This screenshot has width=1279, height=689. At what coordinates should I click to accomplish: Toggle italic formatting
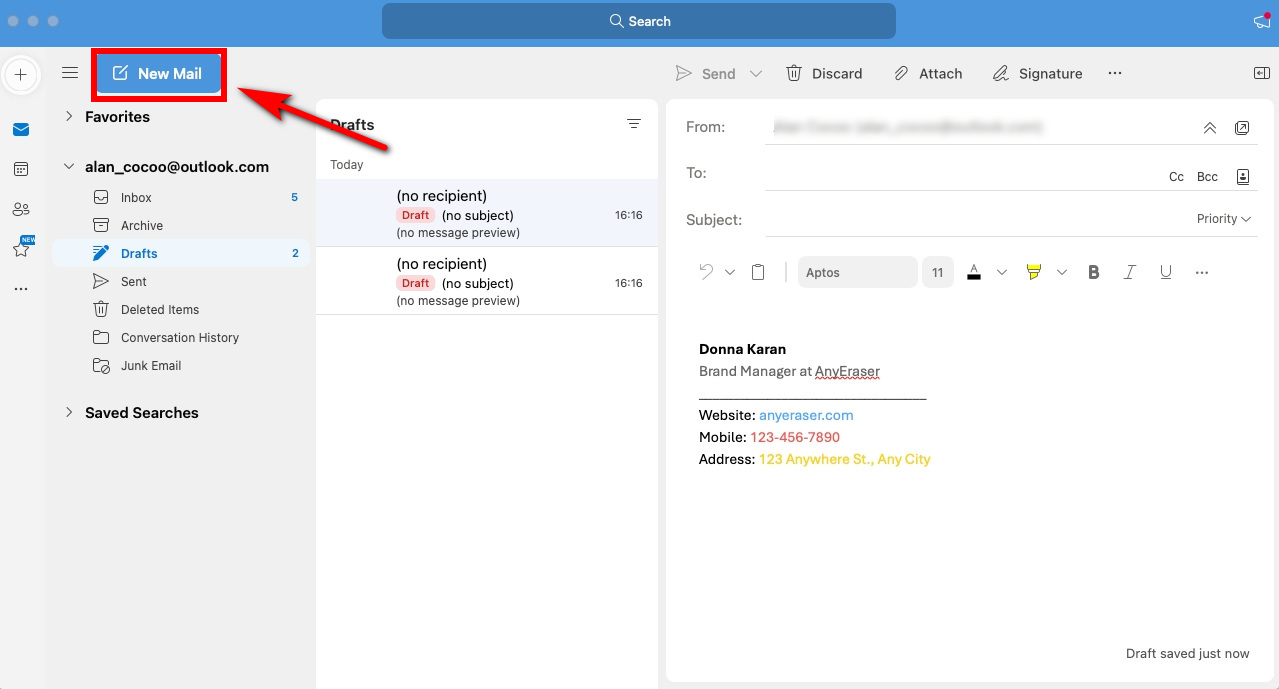click(1130, 272)
